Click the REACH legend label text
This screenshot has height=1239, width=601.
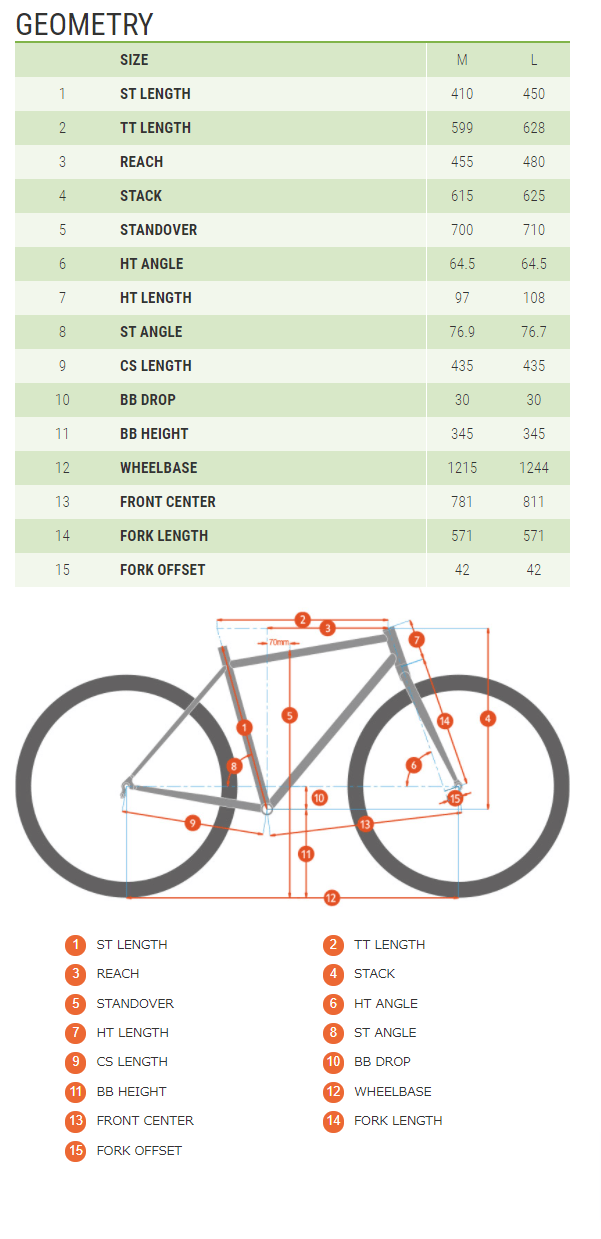118,974
